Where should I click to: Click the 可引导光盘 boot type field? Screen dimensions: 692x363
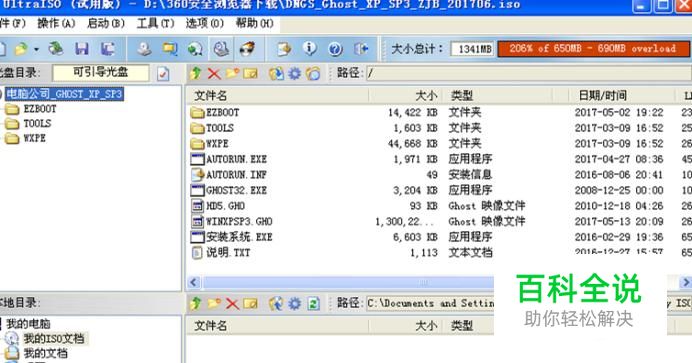coord(101,73)
